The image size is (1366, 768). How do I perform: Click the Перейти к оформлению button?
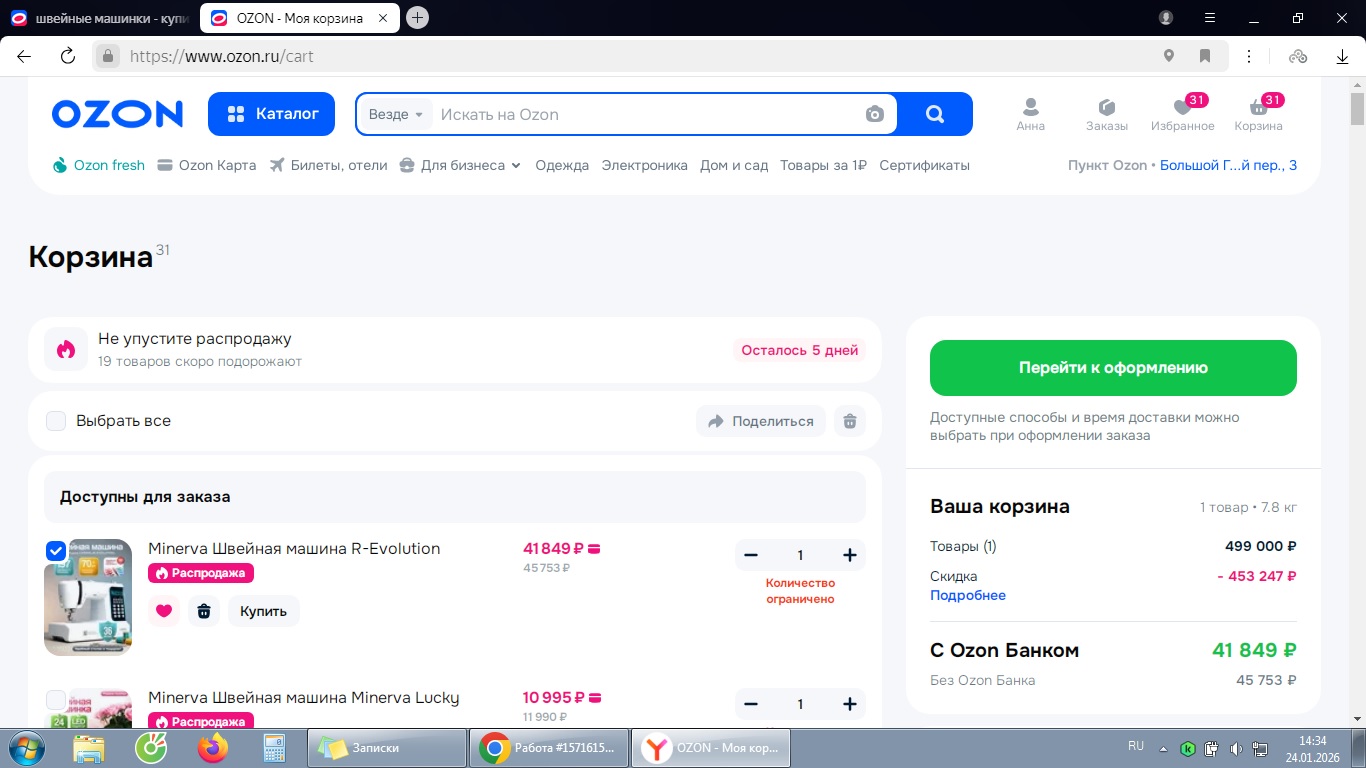coord(1113,368)
